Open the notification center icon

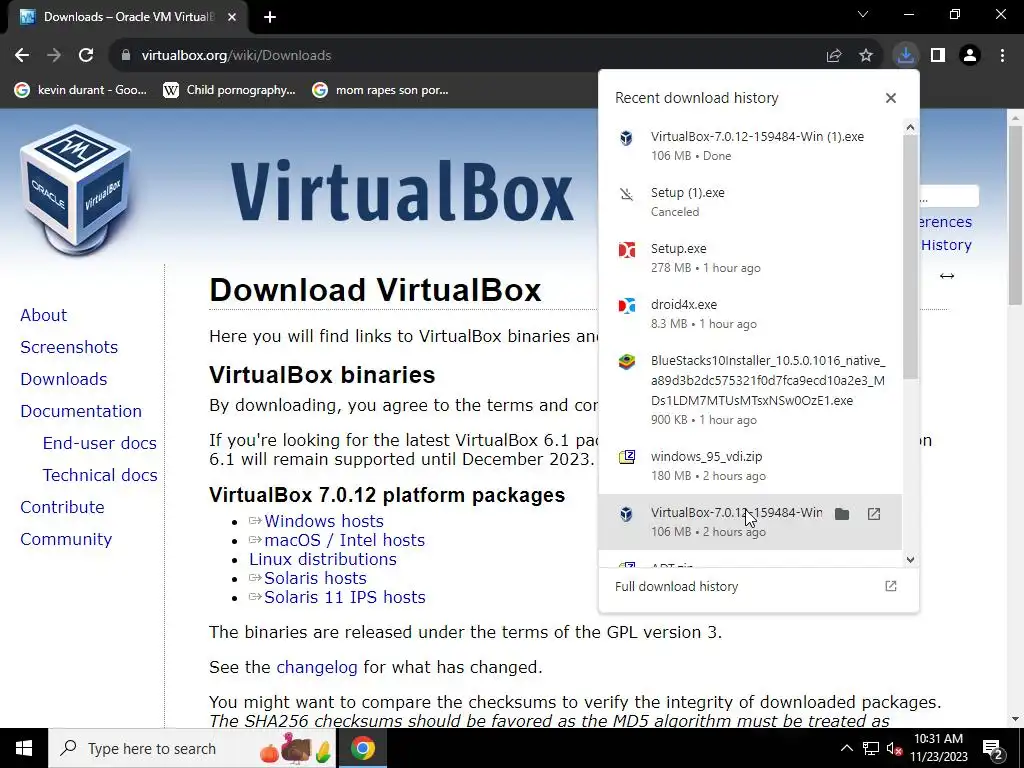[993, 748]
